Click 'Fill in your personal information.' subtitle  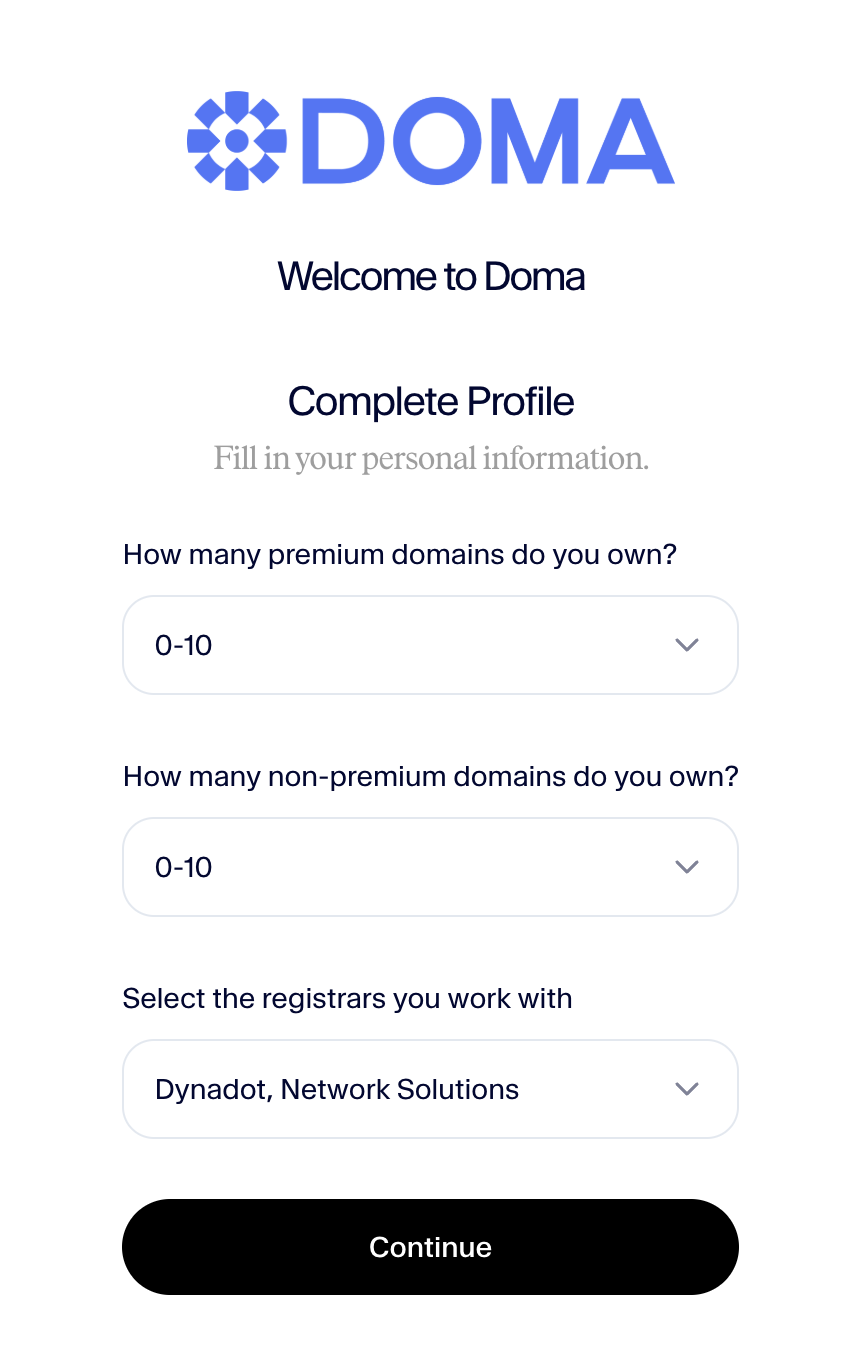tap(431, 459)
